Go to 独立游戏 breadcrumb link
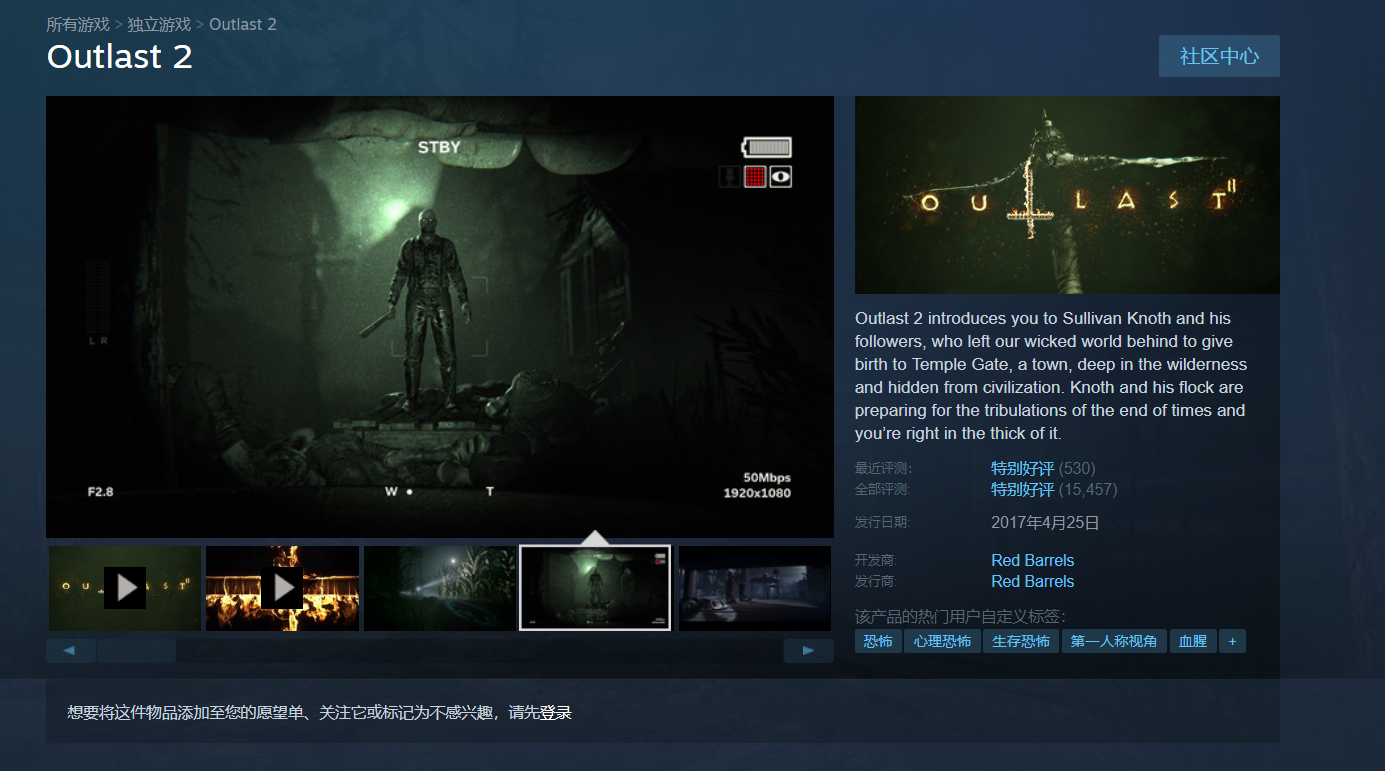This screenshot has height=771, width=1385. pos(159,24)
